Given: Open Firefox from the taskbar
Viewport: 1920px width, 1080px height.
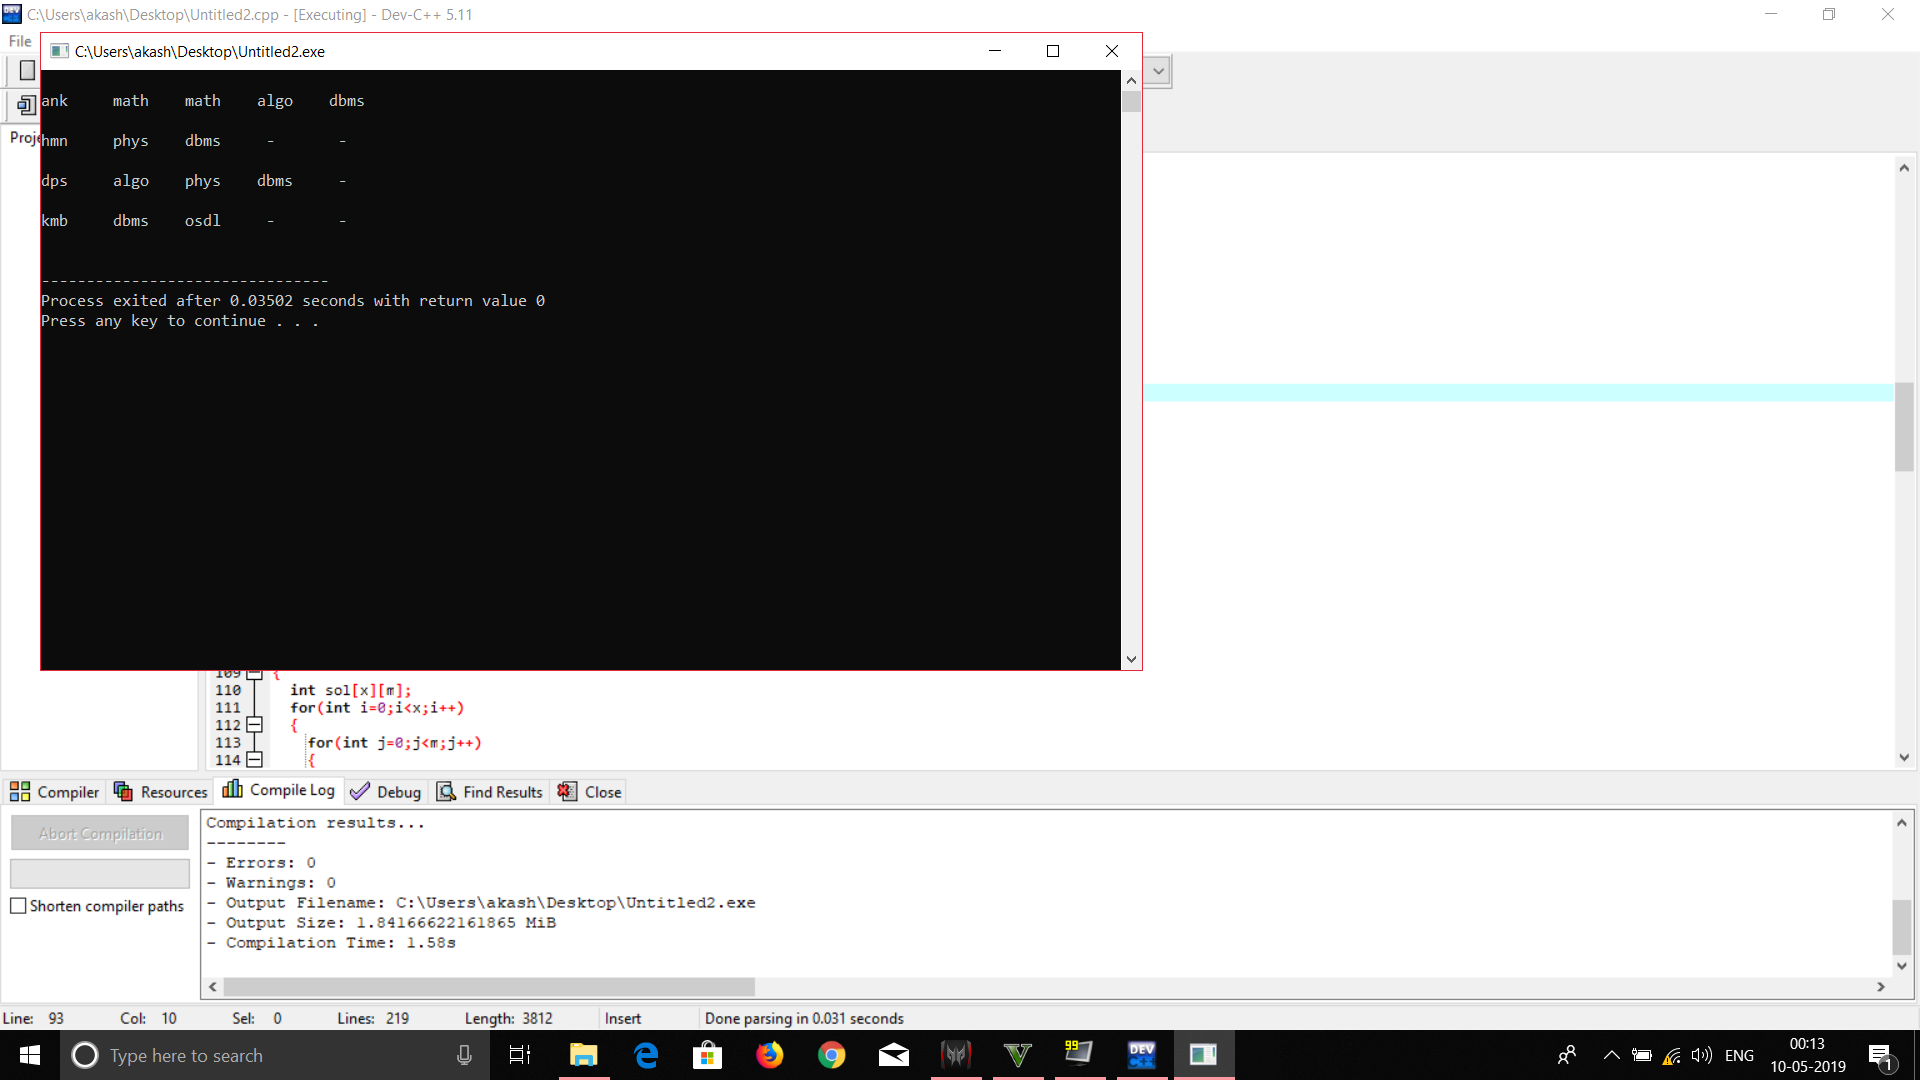Looking at the screenshot, I should click(769, 1055).
